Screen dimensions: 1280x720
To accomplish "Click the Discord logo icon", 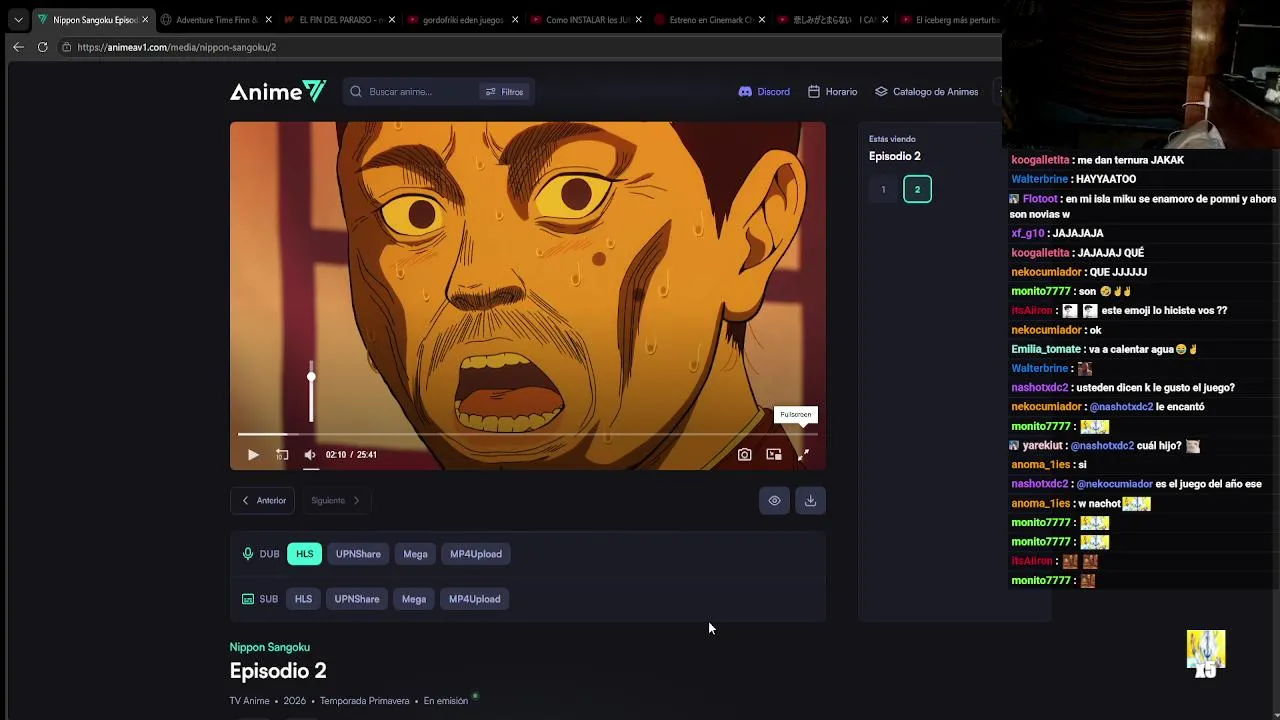I will (x=745, y=92).
